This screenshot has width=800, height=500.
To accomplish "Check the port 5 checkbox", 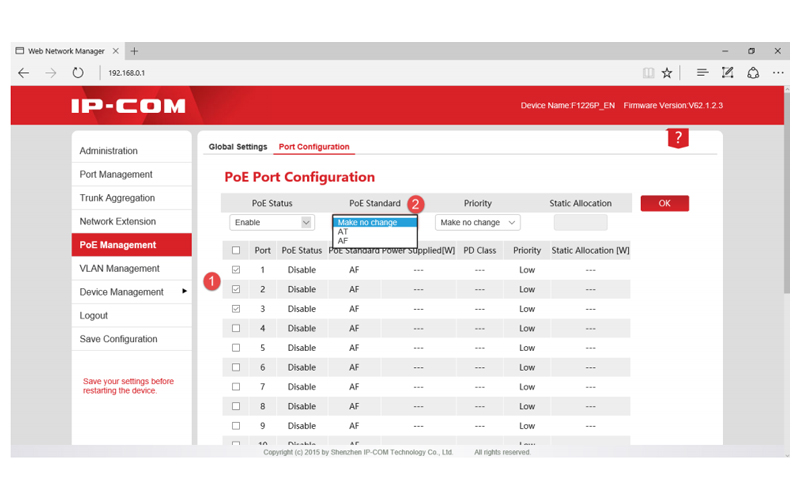I will tap(236, 348).
